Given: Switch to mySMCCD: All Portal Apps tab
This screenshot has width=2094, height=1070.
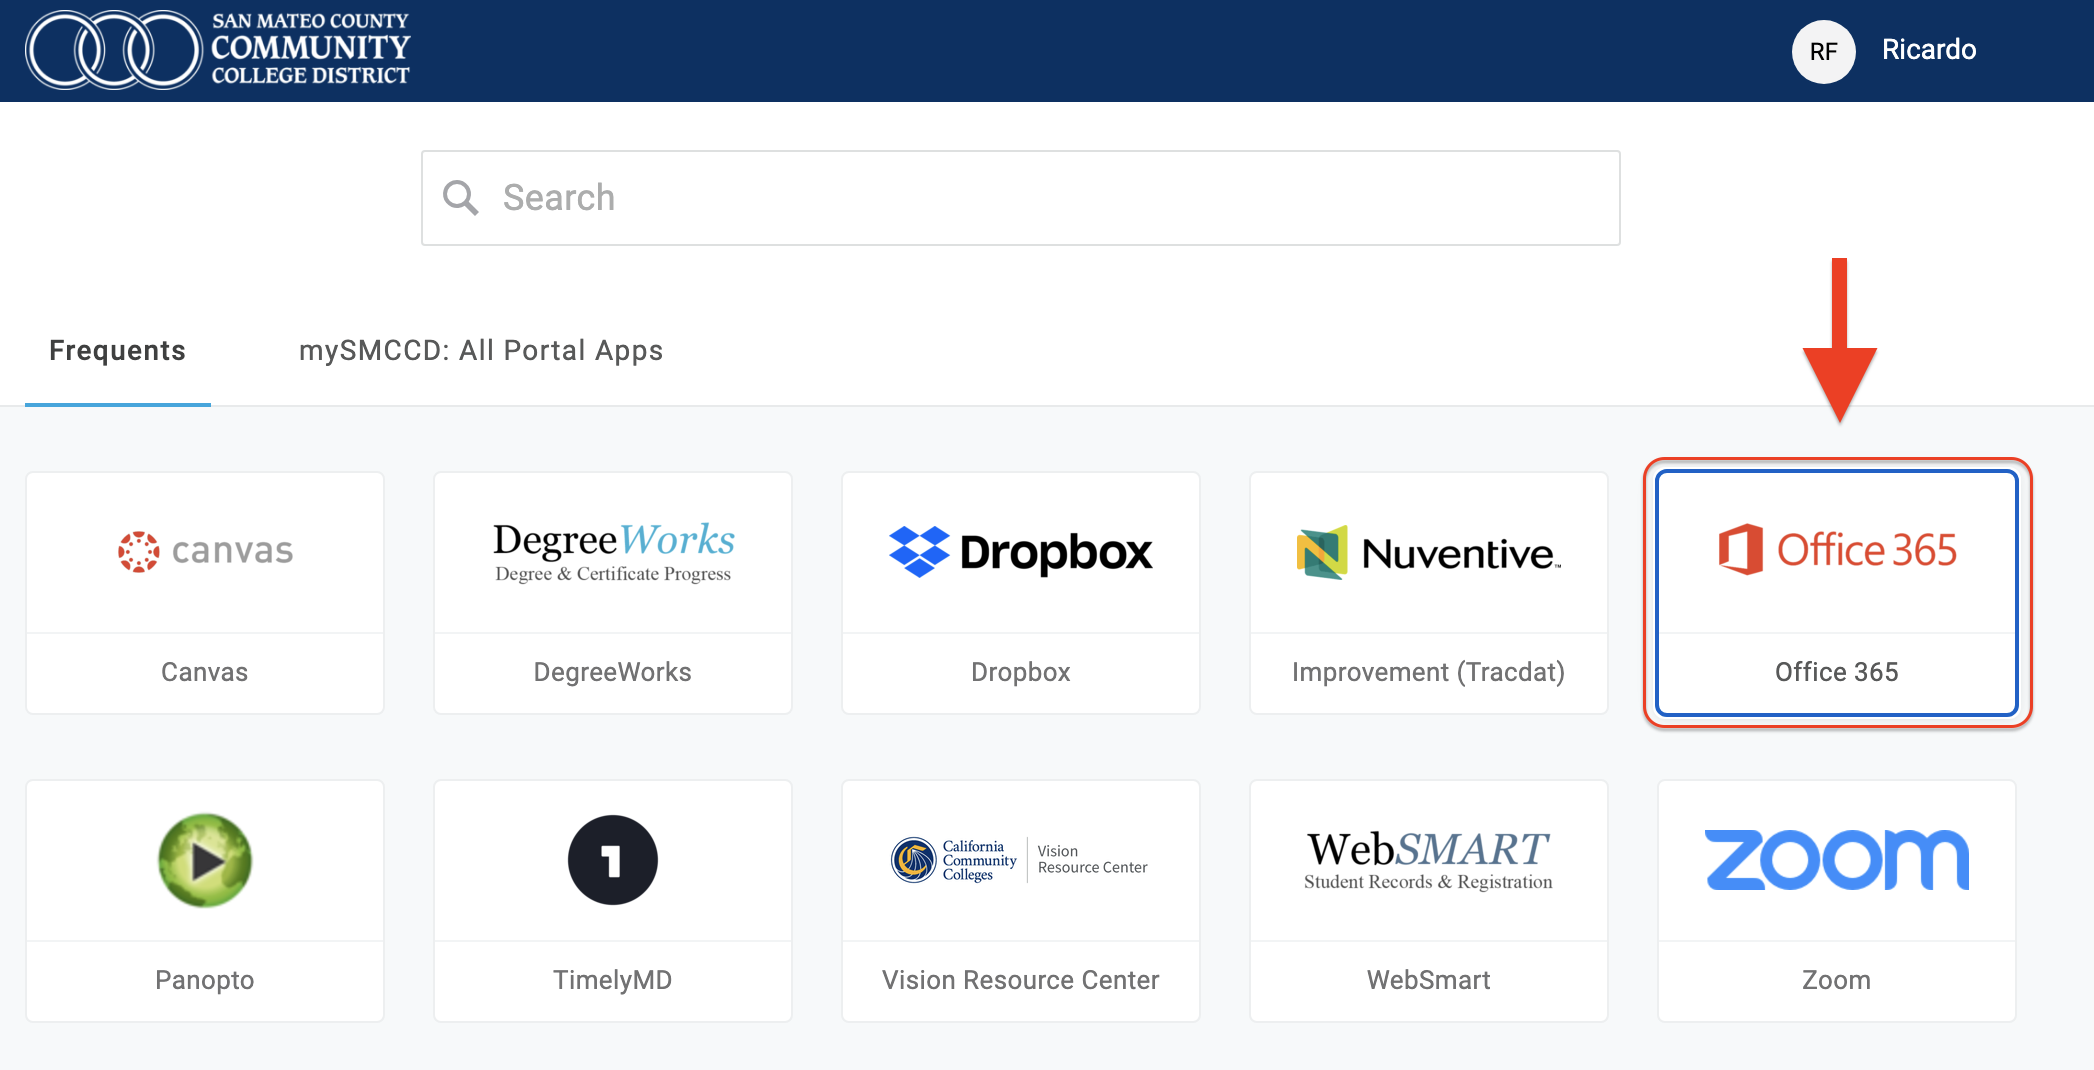Looking at the screenshot, I should (480, 351).
